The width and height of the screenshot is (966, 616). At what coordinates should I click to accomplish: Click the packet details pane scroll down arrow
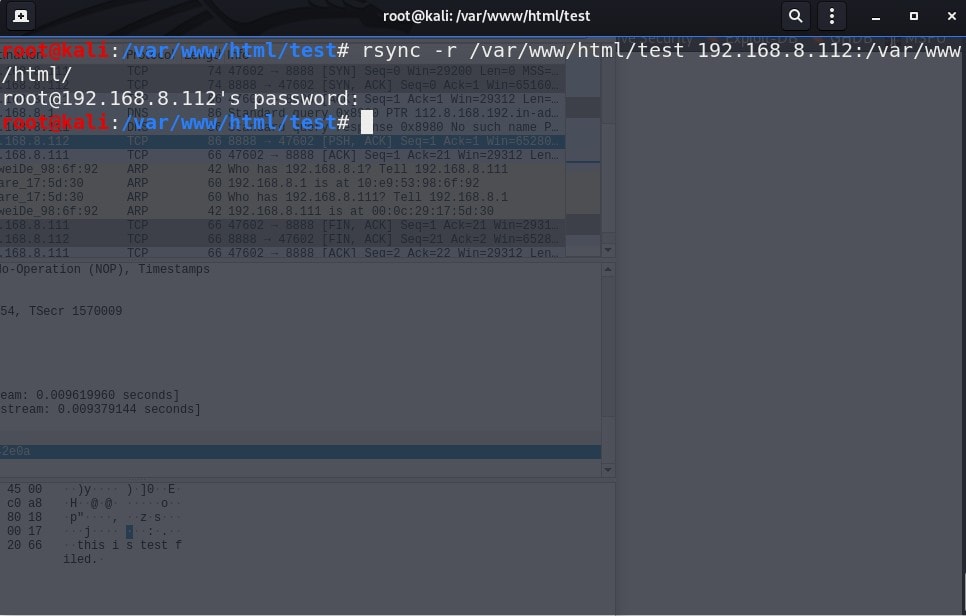click(x=608, y=470)
